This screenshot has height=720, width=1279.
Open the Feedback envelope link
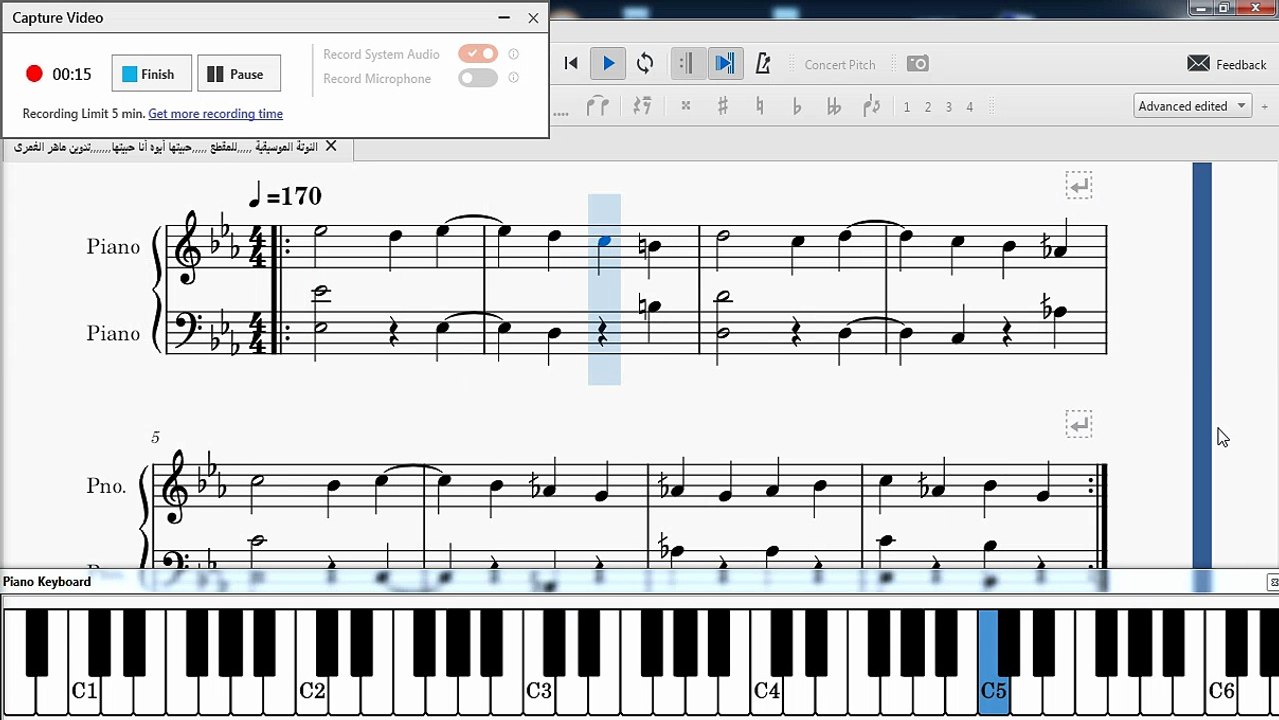[x=1226, y=64]
